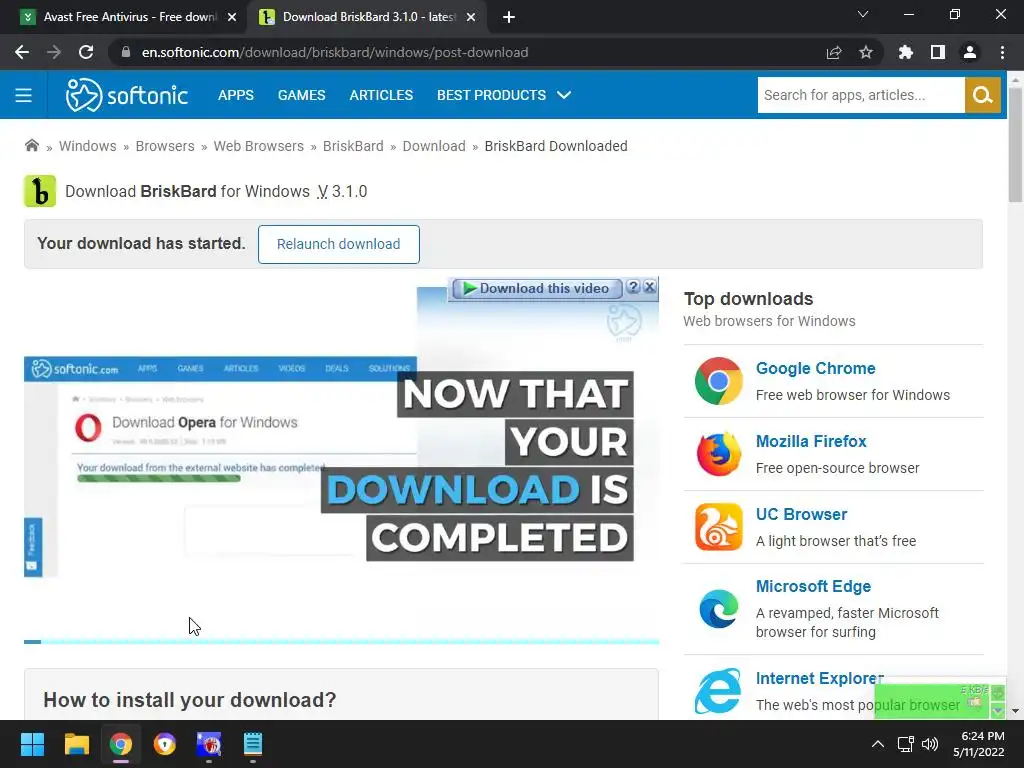Open the GAMES menu
1024x768 pixels.
click(301, 95)
